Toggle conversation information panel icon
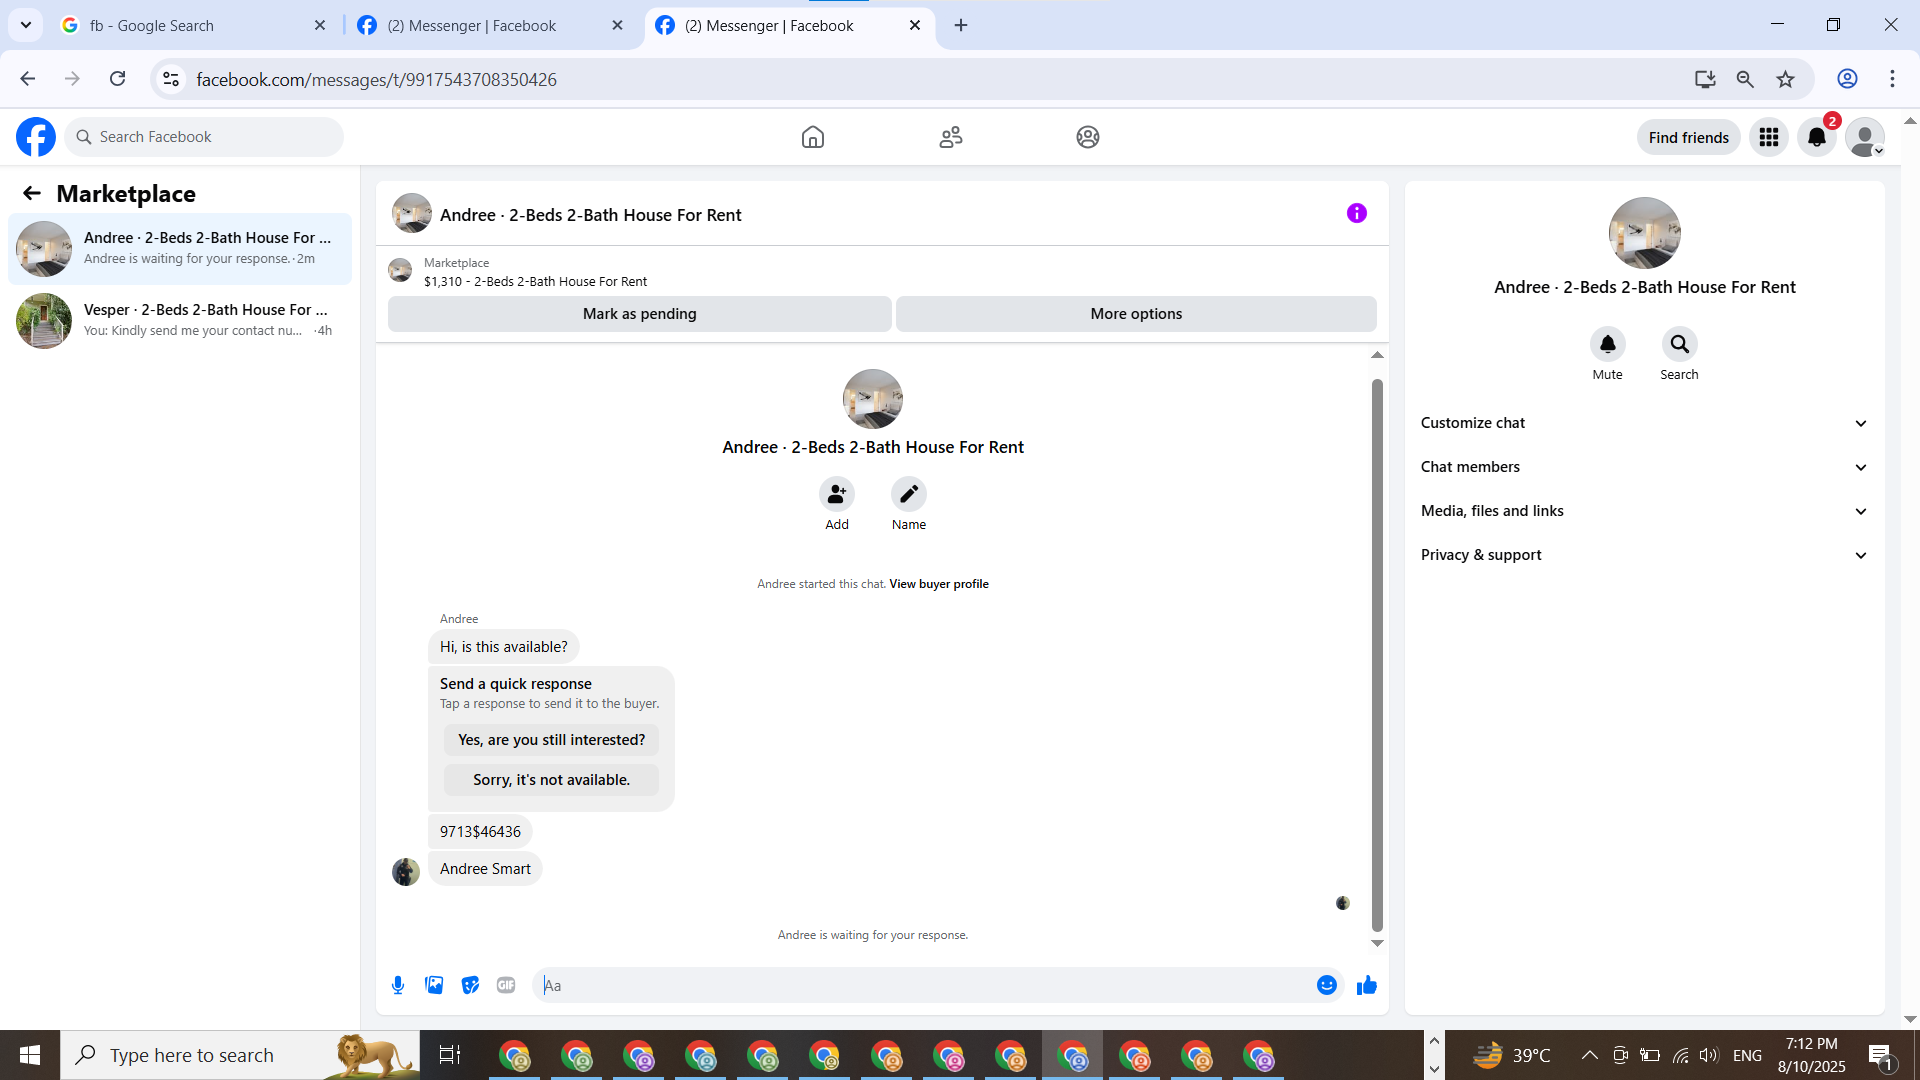1920x1080 pixels. 1356,213
